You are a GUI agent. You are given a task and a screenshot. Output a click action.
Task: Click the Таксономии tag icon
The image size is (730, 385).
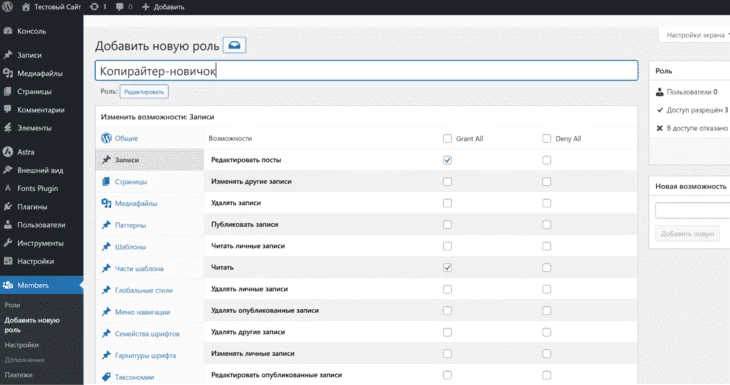(106, 377)
